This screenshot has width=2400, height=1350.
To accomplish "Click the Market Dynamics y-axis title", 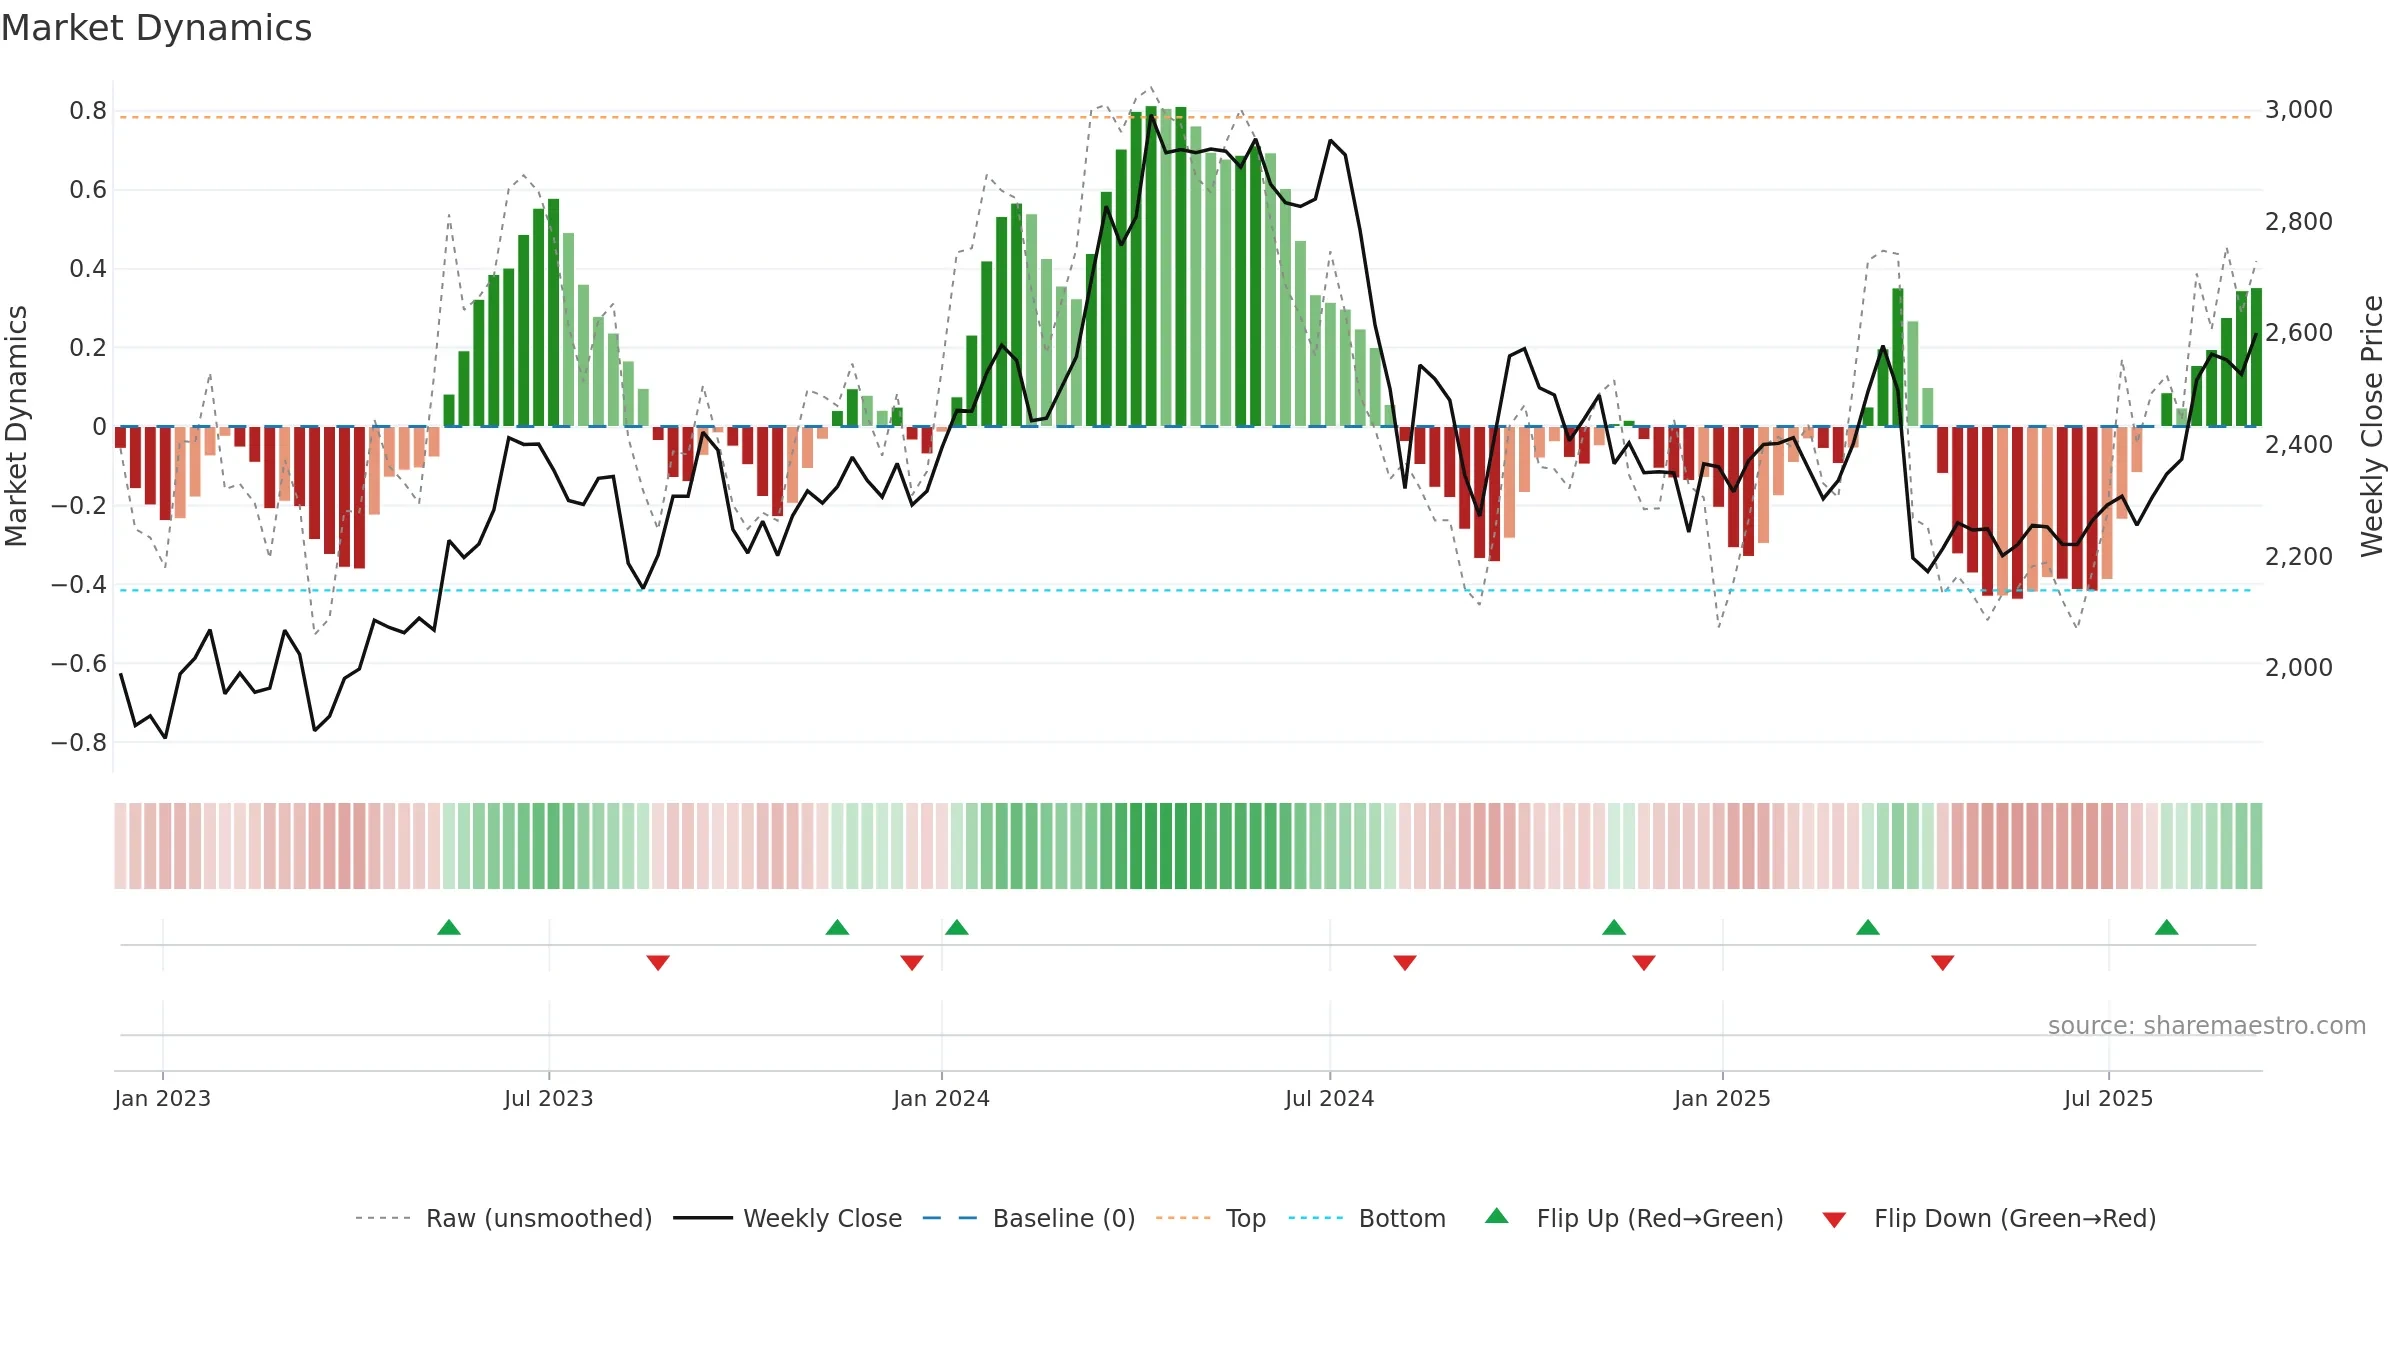I will pyautogui.click(x=16, y=426).
